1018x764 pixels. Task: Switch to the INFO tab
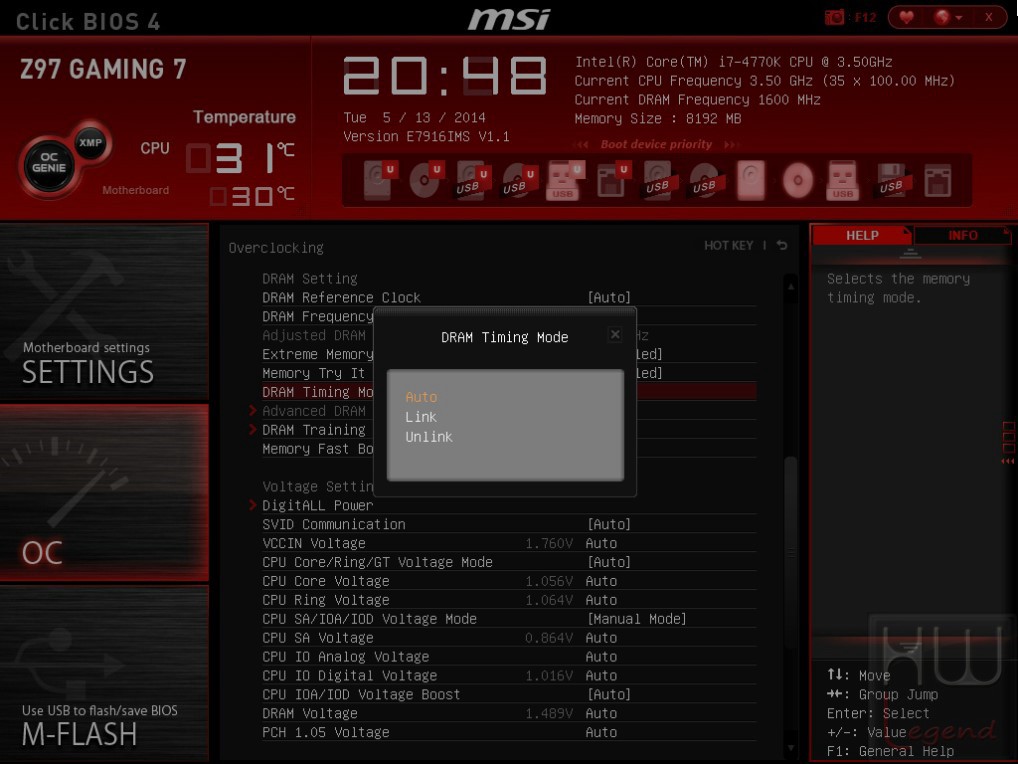tap(962, 235)
